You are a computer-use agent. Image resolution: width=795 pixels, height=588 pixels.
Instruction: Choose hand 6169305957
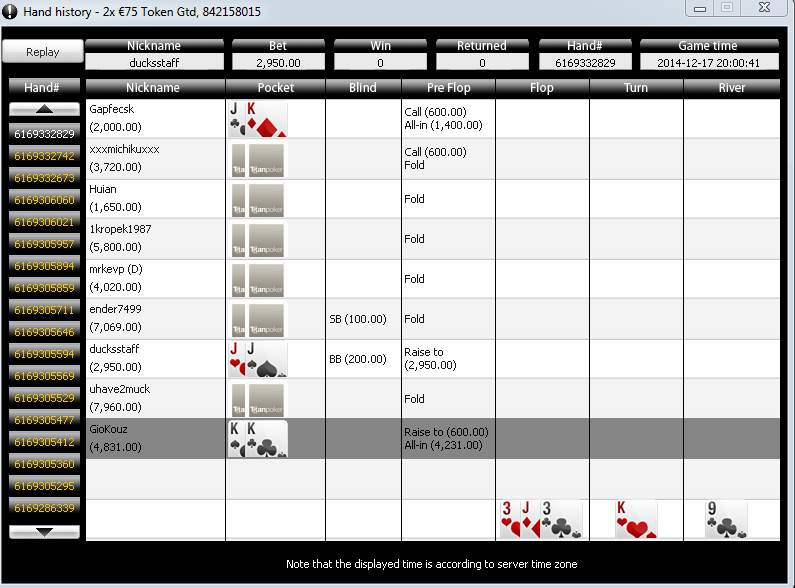(x=44, y=244)
